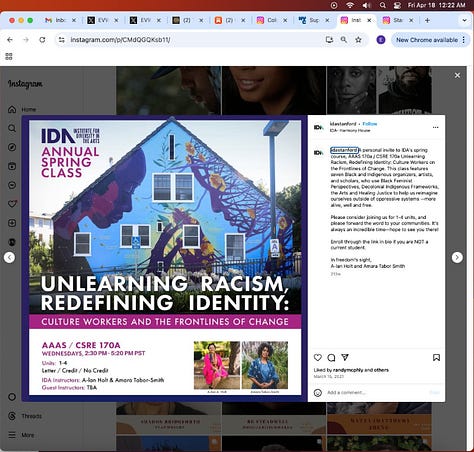The image size is (474, 452).
Task: Save the post with bookmark icon
Action: [x=436, y=357]
